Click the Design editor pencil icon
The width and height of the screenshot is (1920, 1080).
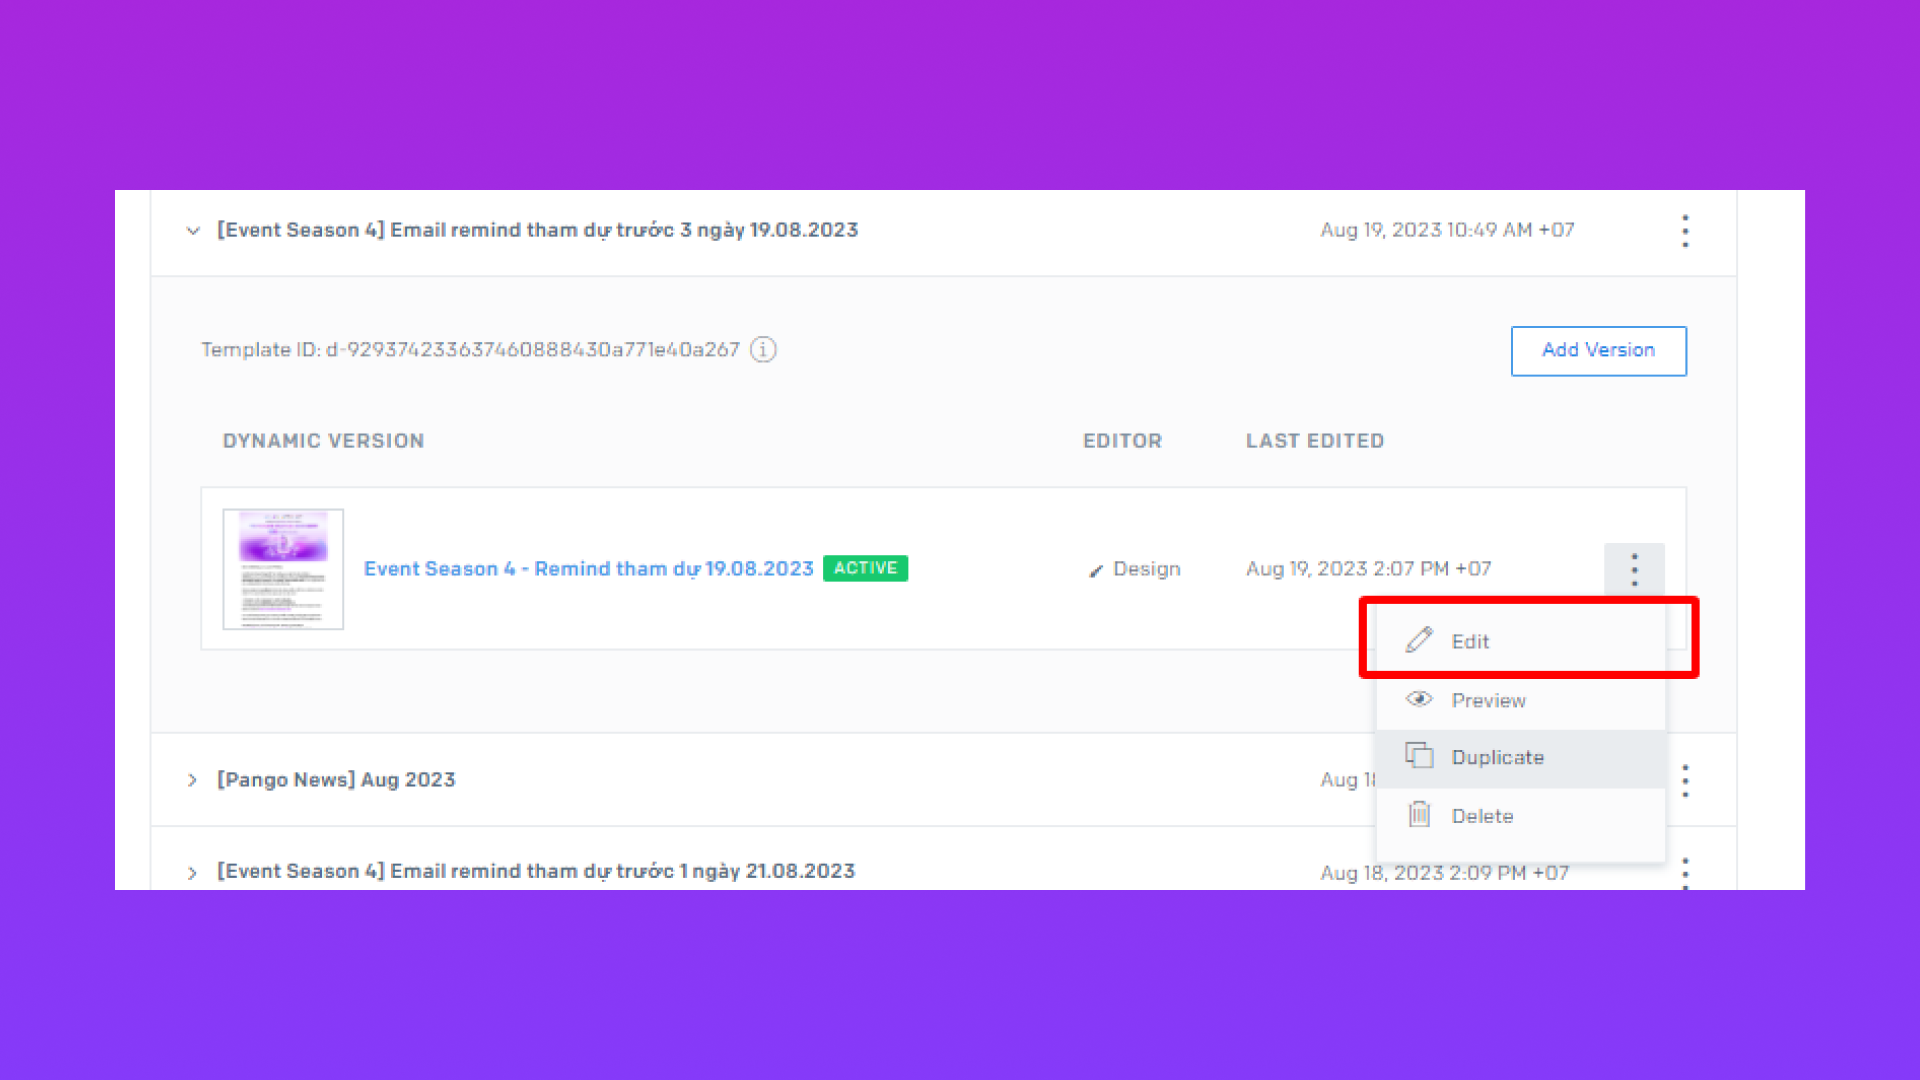[x=1096, y=570]
